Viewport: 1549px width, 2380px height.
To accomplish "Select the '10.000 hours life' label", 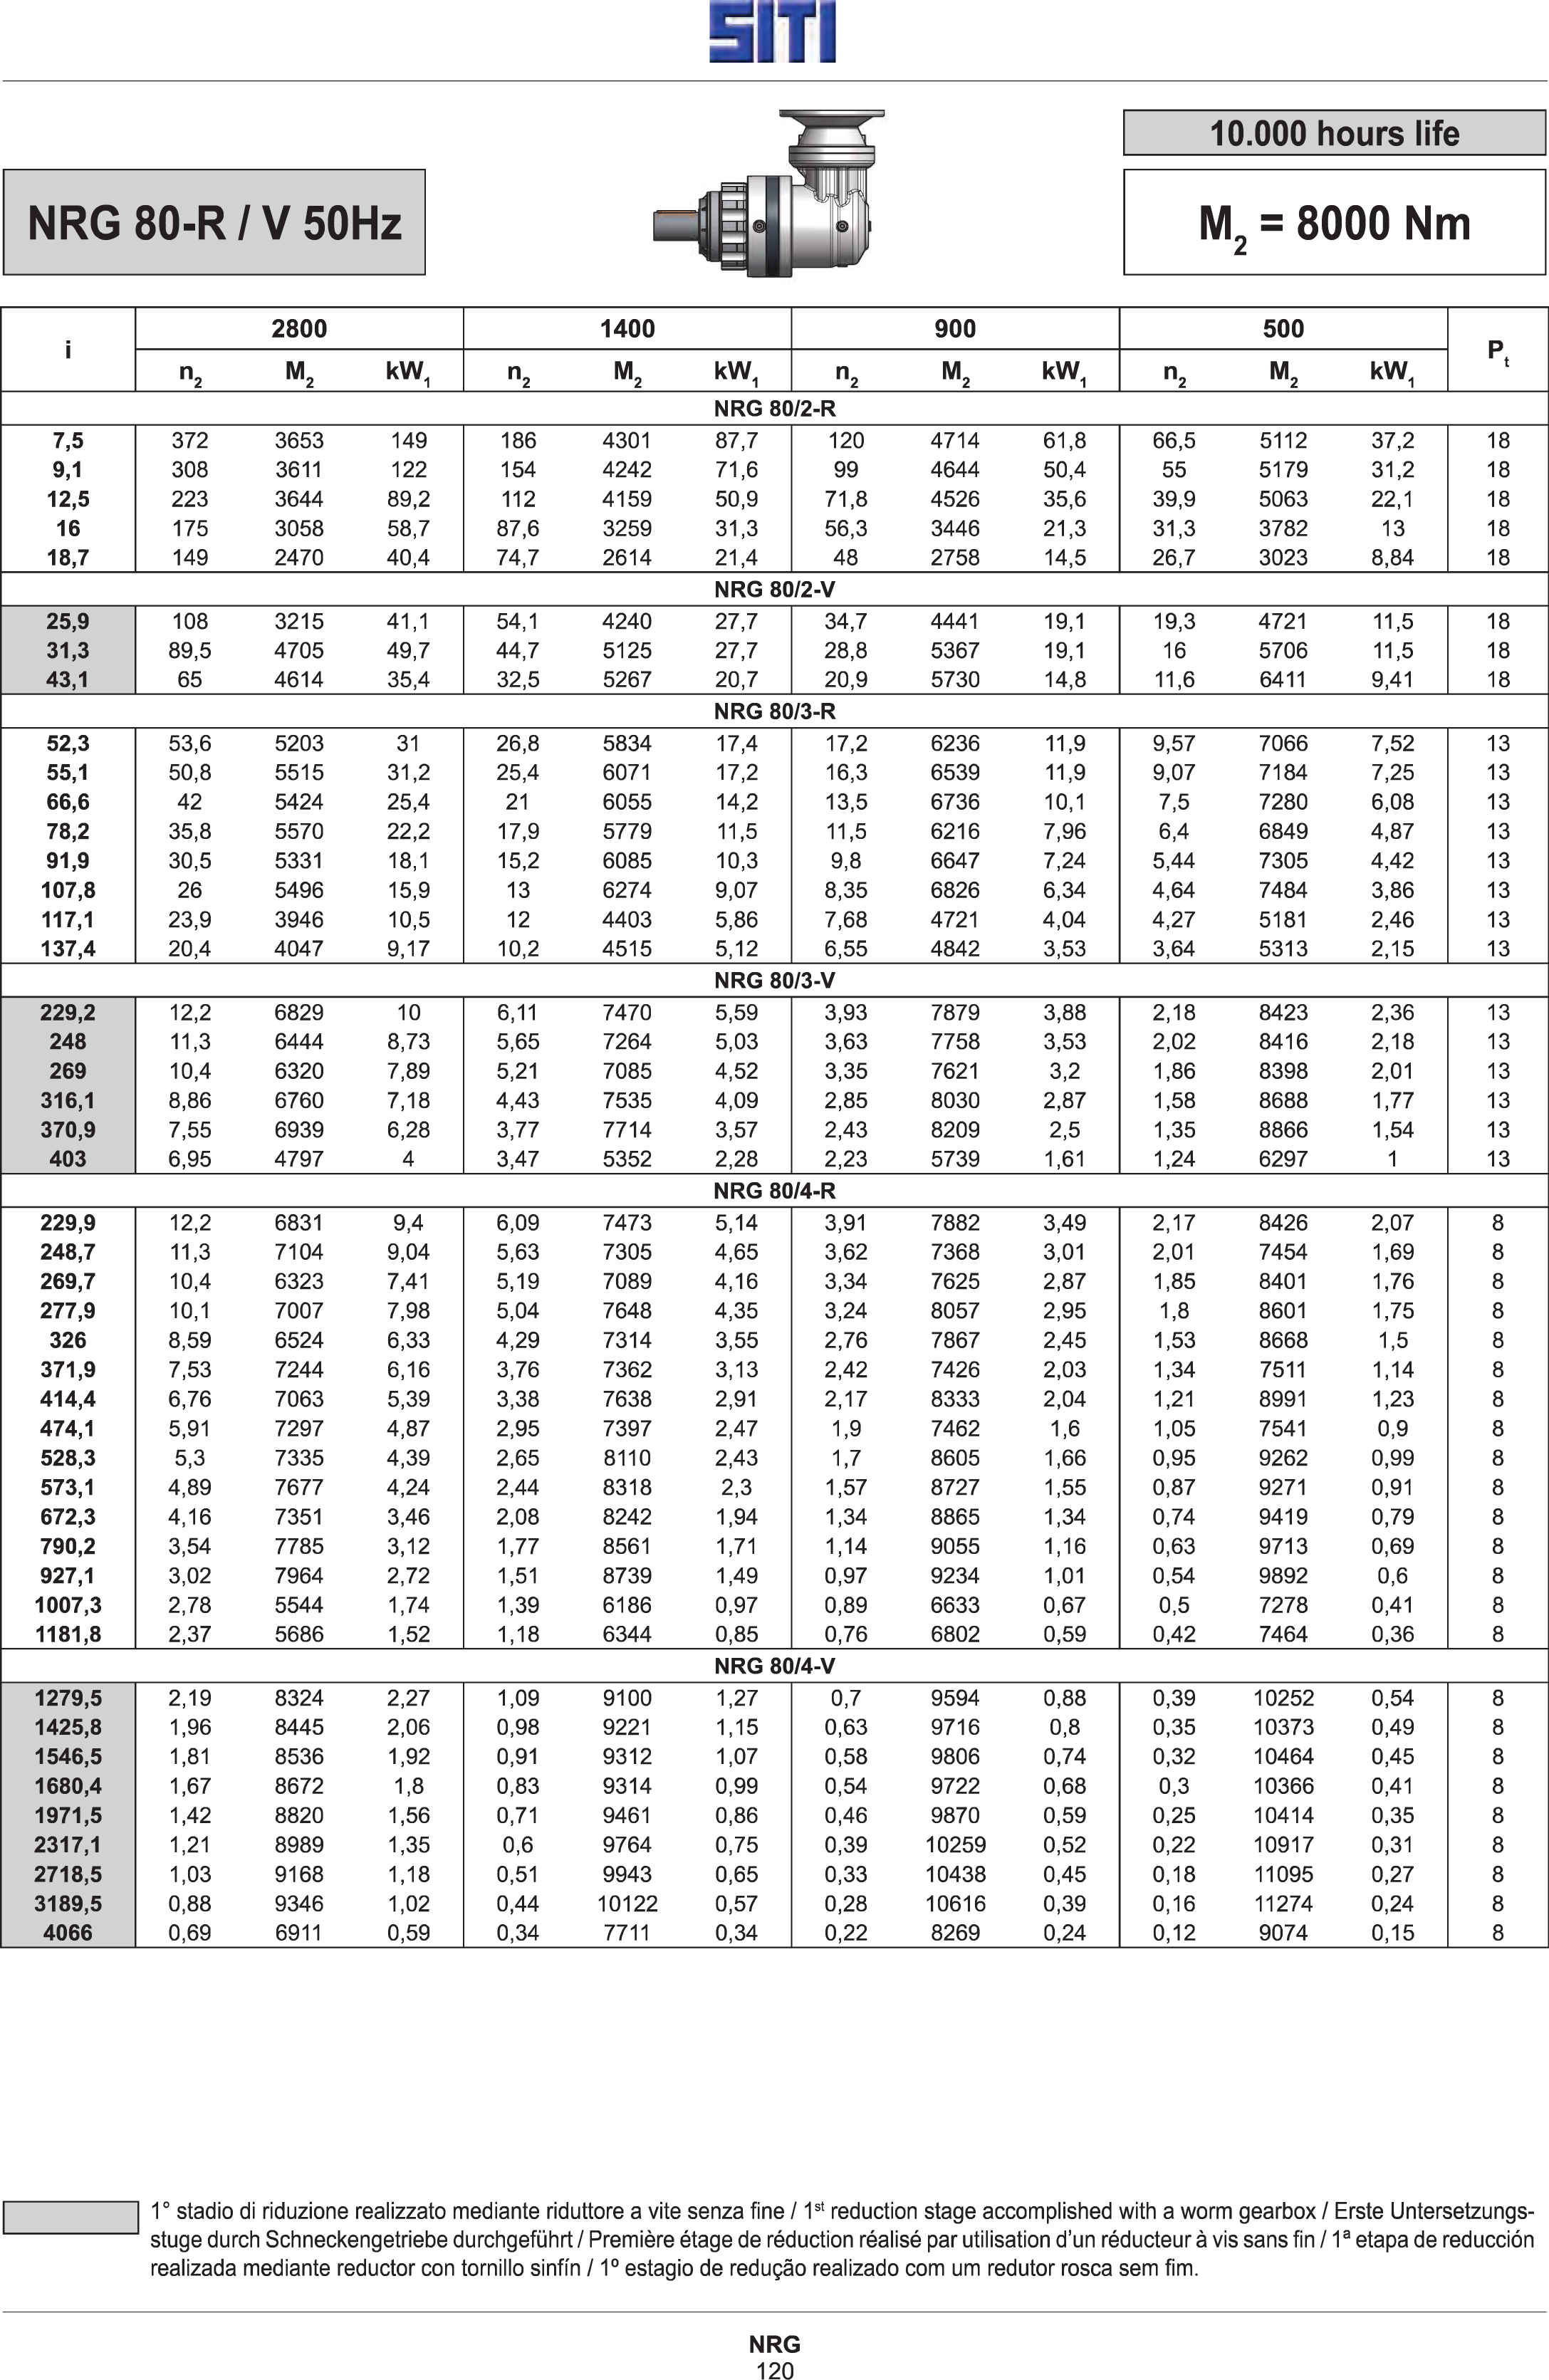I will (1334, 133).
